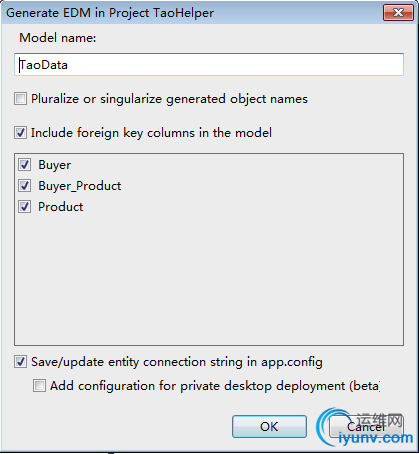Screen dimensions: 419x454
Task: Disable Save/update entity connection string checkbox
Action: tap(20, 362)
